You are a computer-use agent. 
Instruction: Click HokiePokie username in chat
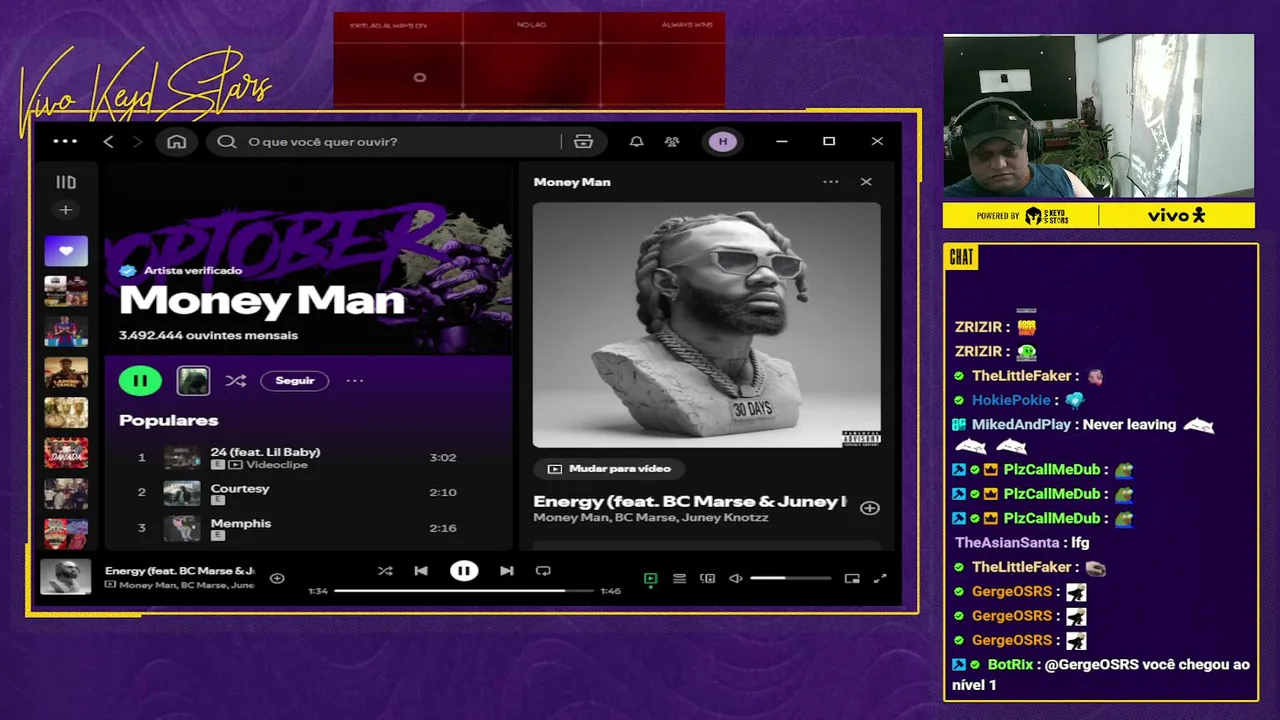(1011, 400)
